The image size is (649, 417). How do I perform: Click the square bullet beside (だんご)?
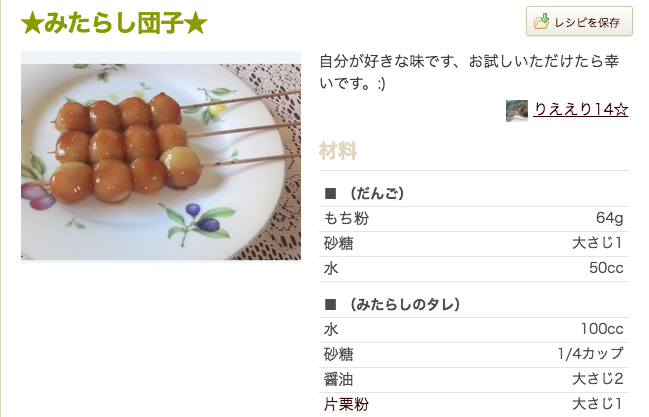pos(330,193)
